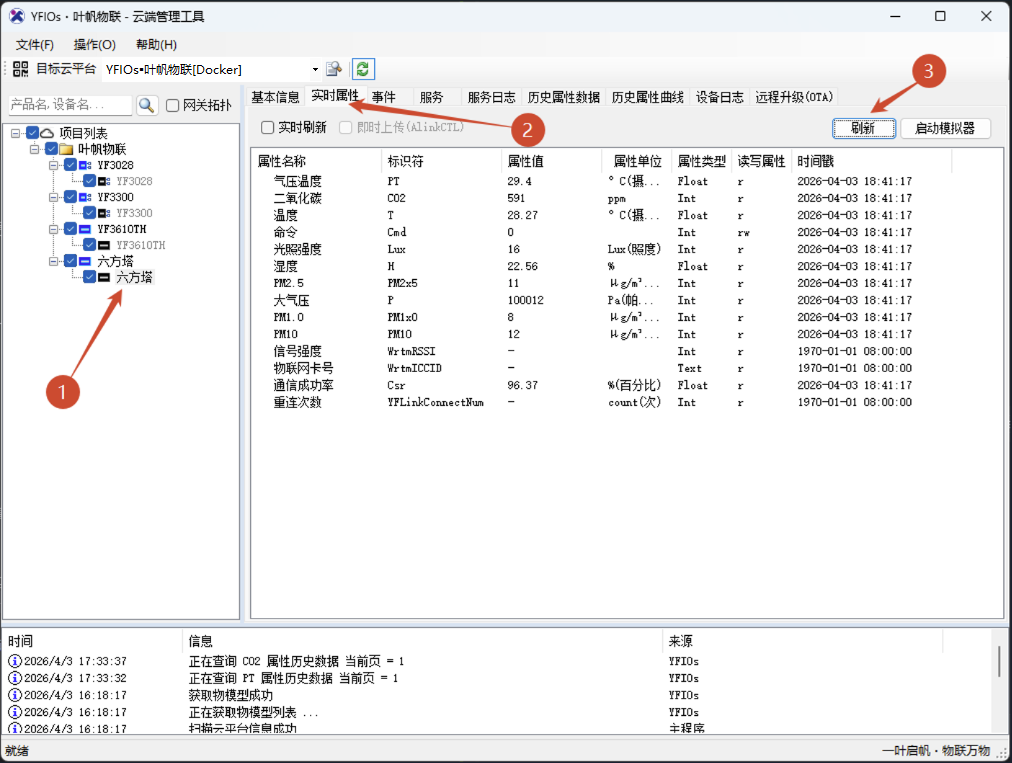Click the 启动模拟器 button
Viewport: 1012px width, 763px height.
944,128
